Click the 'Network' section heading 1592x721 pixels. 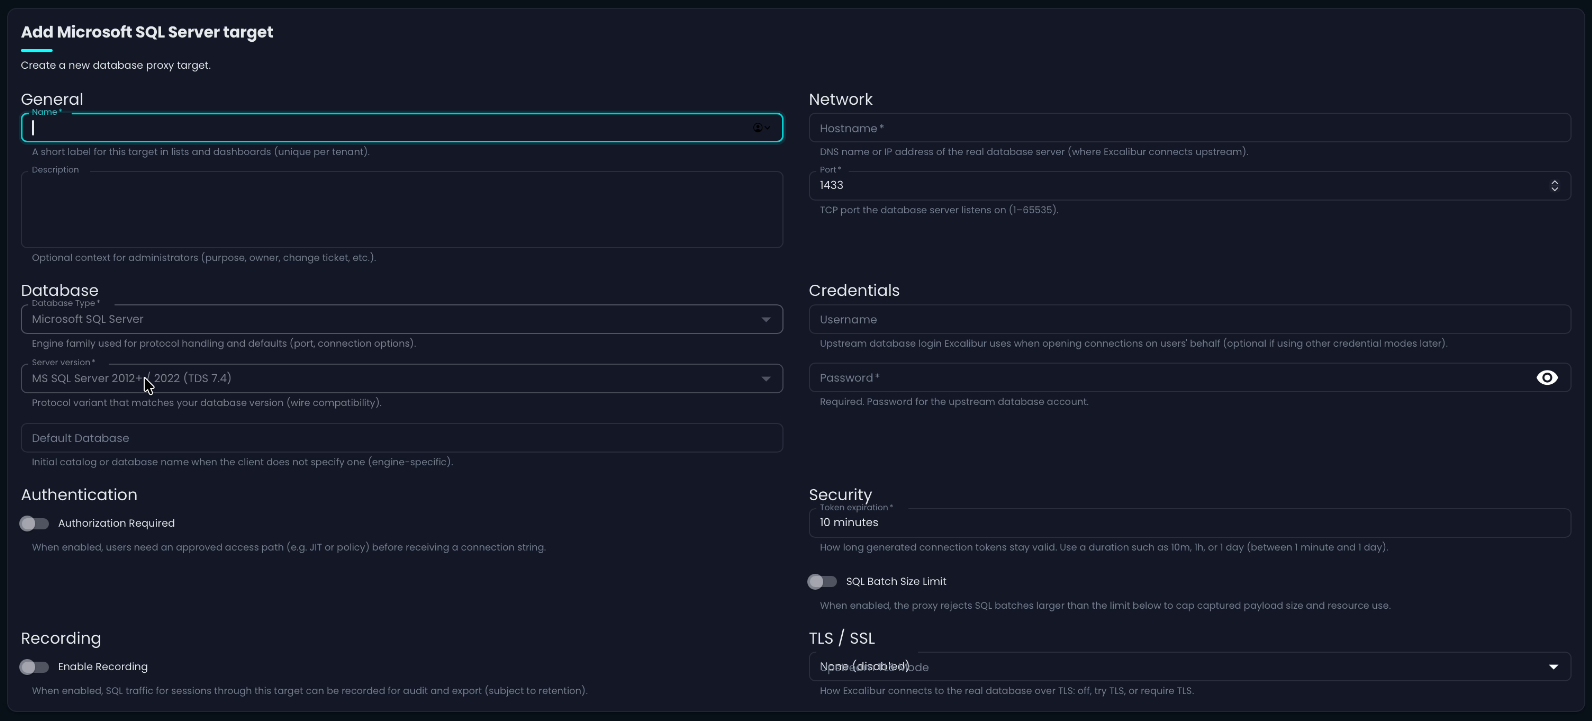point(841,99)
